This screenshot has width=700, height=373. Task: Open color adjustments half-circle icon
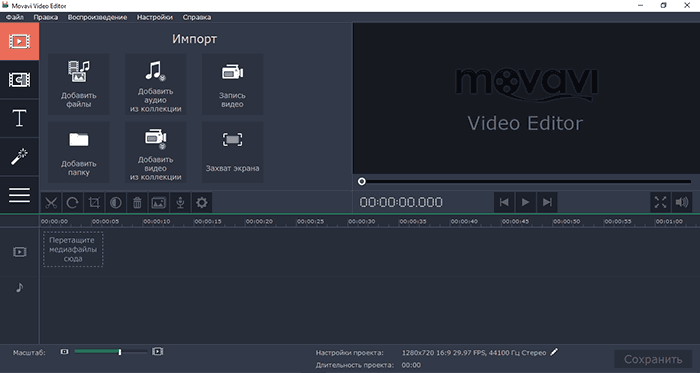116,203
